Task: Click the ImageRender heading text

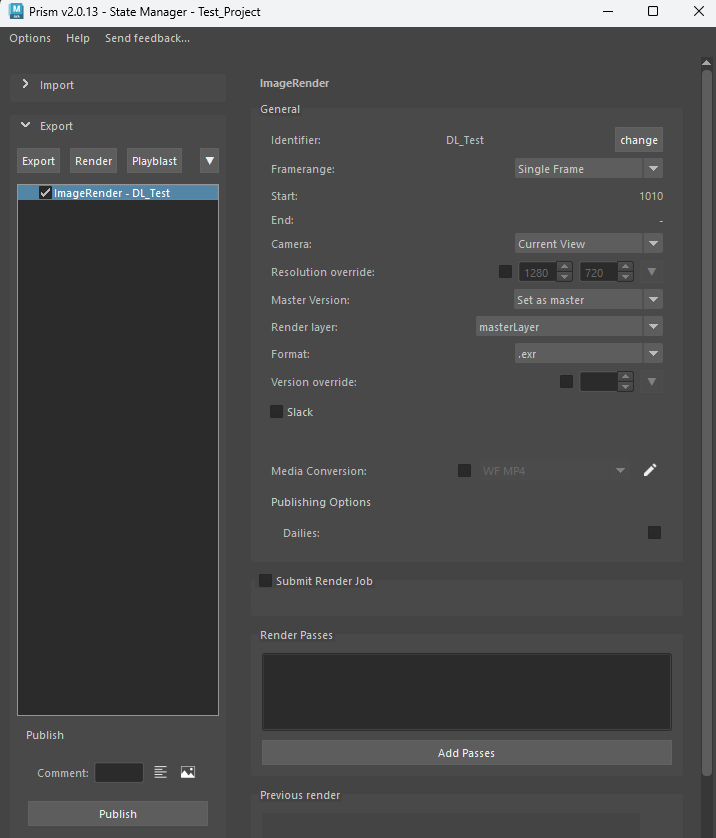Action: pos(294,83)
